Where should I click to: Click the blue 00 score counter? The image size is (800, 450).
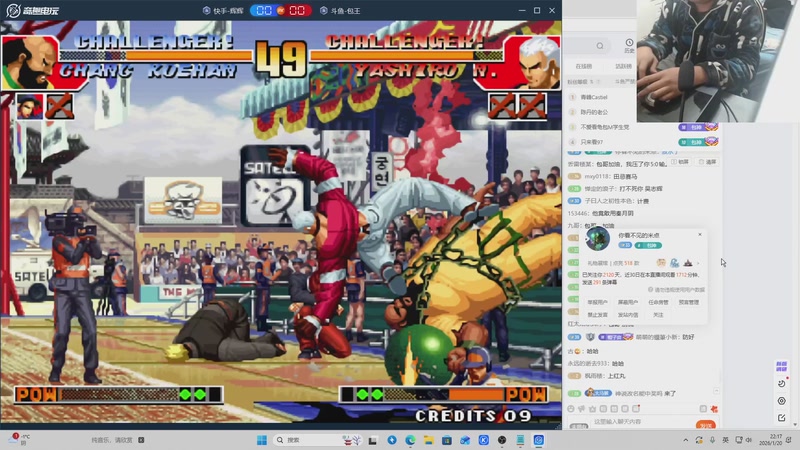pos(264,10)
